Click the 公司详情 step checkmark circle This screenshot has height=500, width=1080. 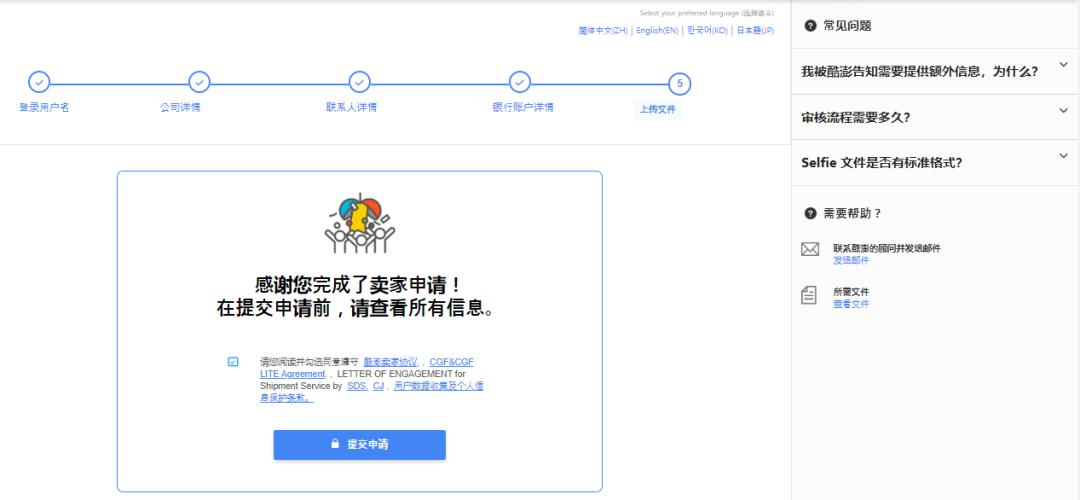pos(199,82)
